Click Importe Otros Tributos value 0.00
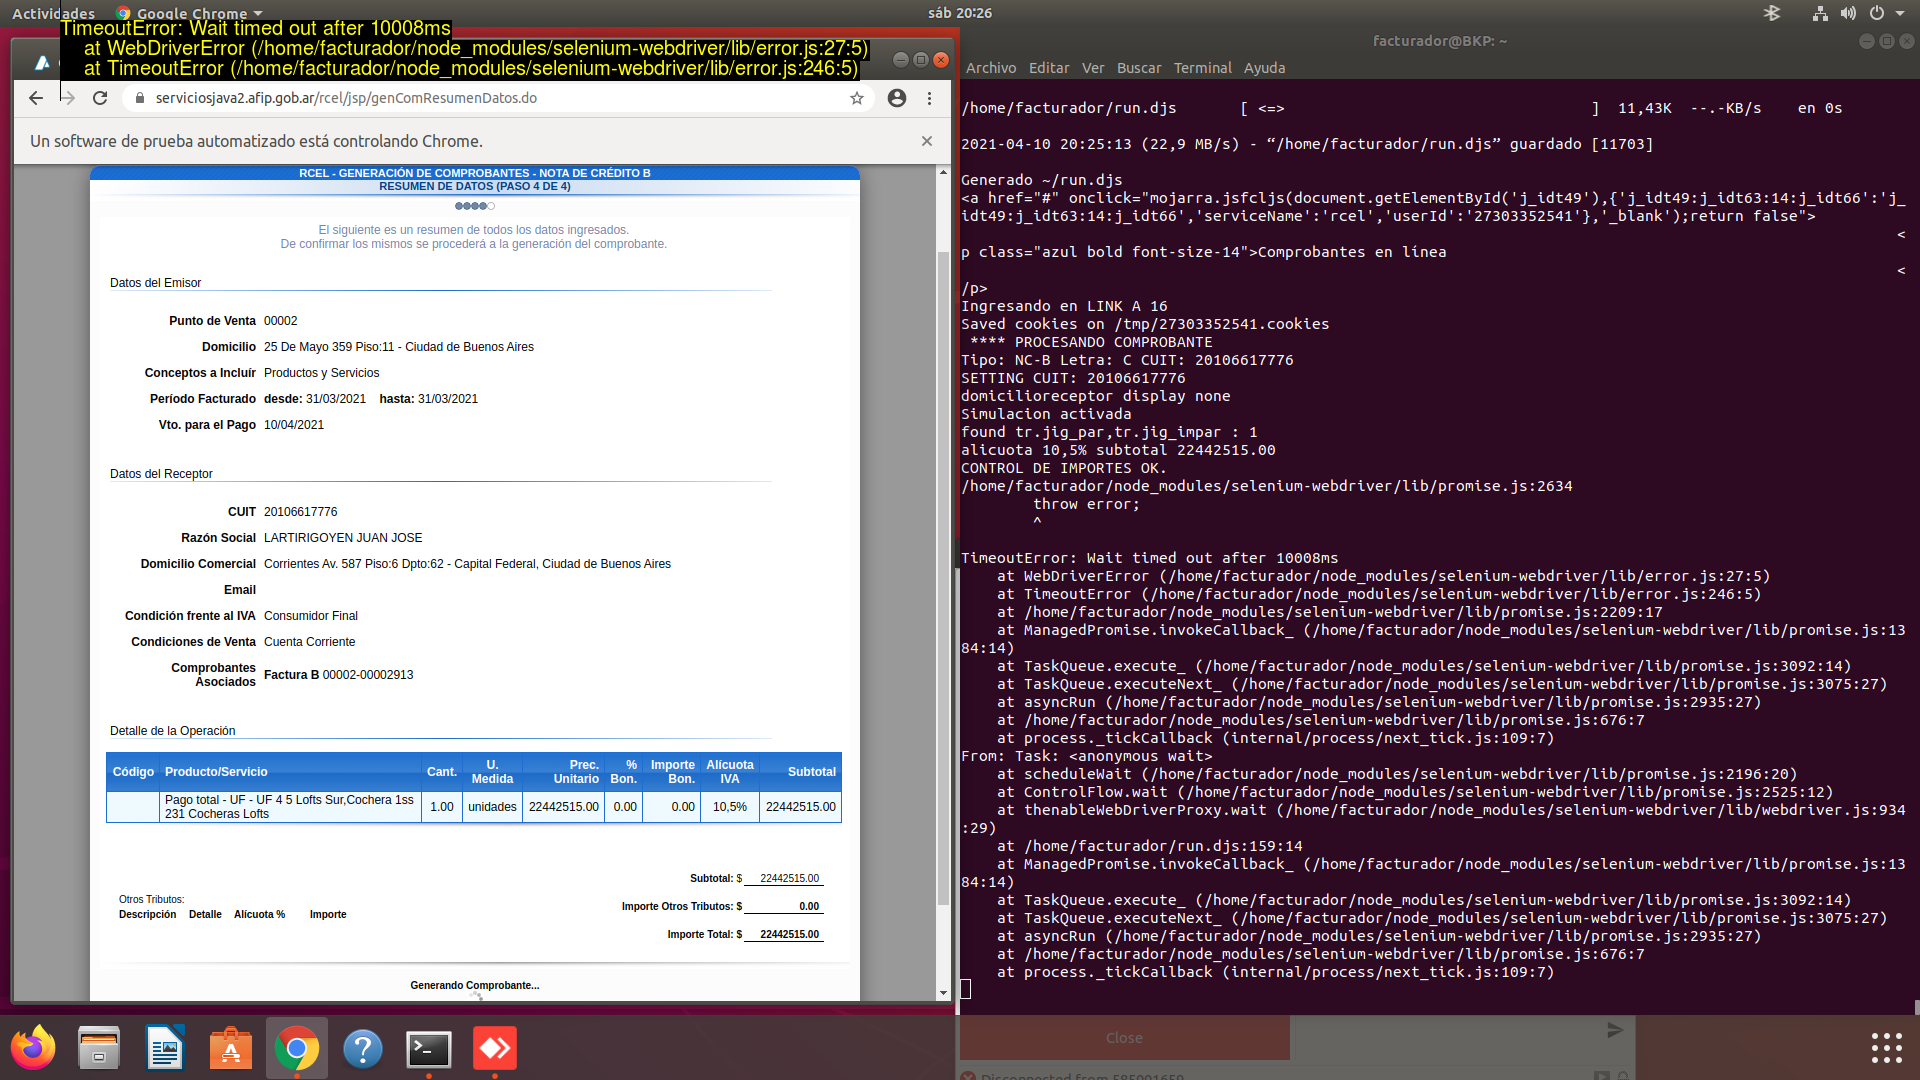 (x=809, y=906)
